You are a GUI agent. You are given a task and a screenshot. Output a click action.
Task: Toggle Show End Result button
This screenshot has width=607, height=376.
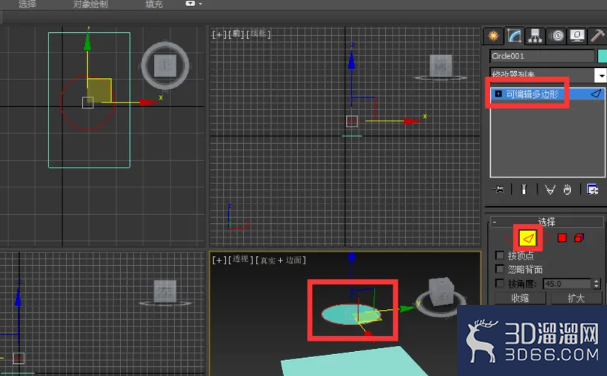click(524, 189)
